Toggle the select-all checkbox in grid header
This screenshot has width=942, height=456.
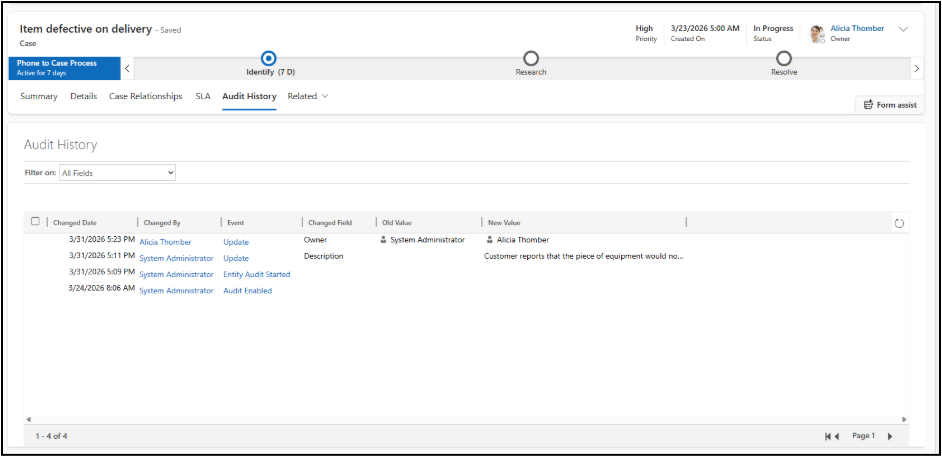click(36, 222)
